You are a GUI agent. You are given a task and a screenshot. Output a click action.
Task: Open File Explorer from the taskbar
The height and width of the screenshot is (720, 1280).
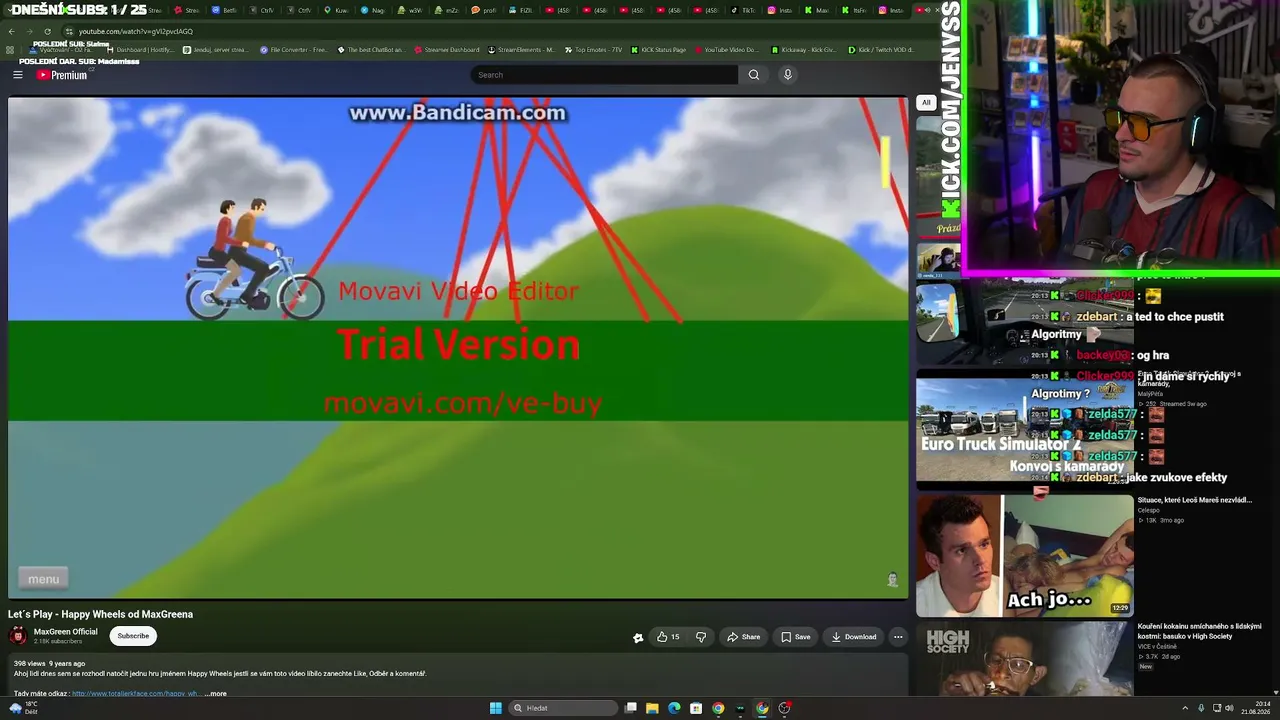coord(652,708)
